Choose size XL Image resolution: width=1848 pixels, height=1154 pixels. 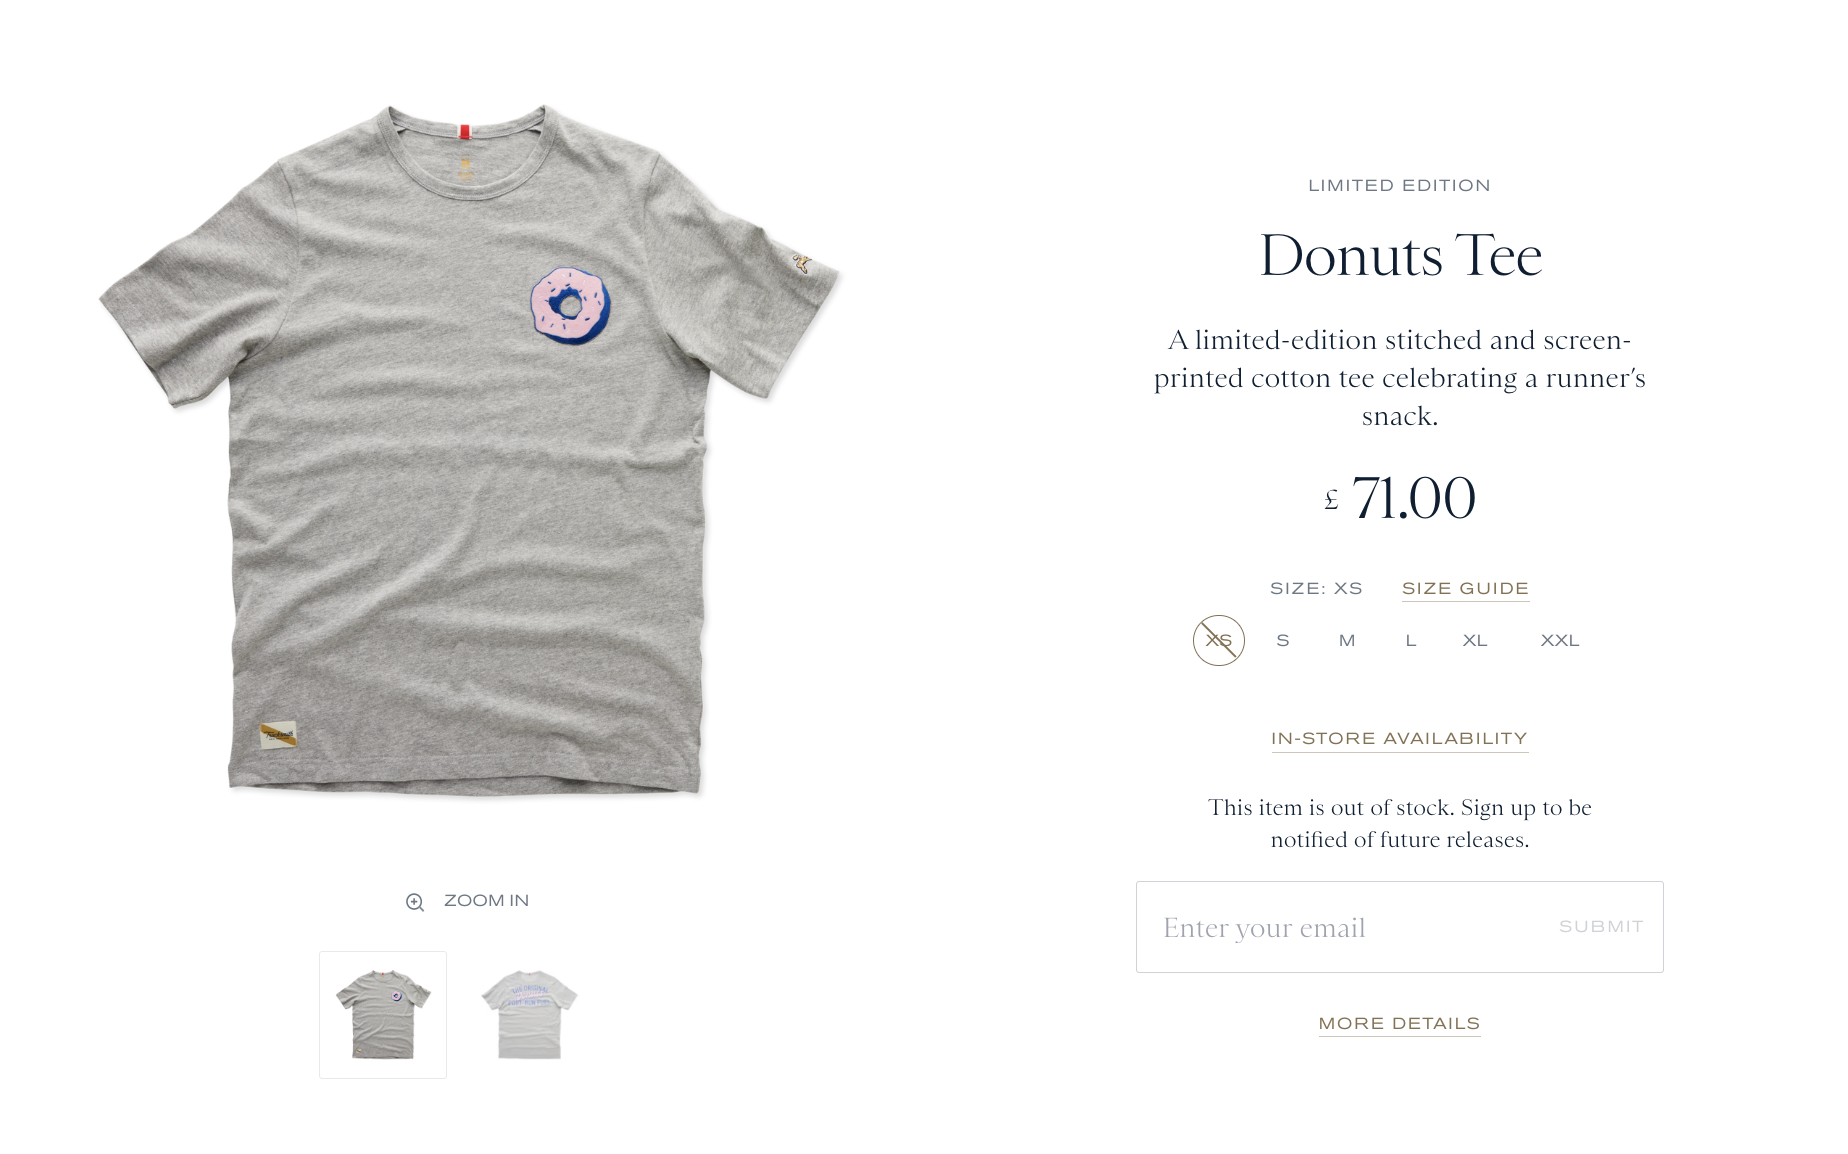point(1475,641)
